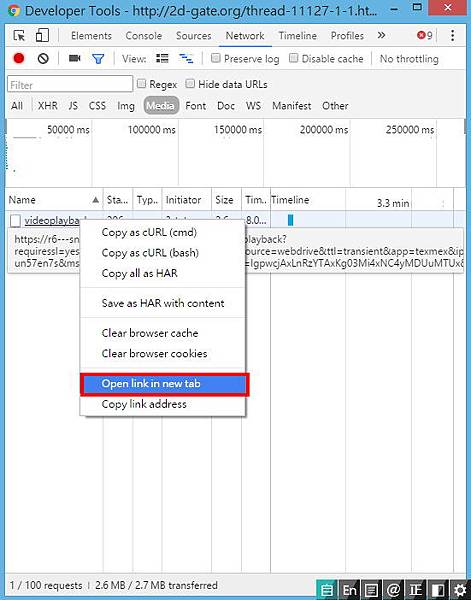Click the settings gear in the tray

tap(459, 590)
